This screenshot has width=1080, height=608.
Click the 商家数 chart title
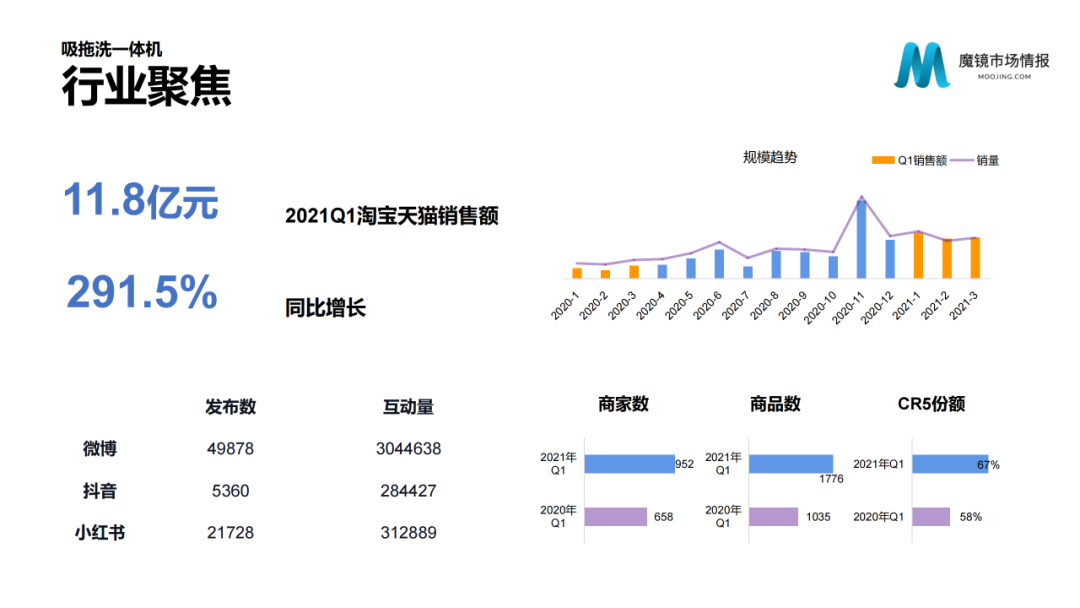coord(623,403)
